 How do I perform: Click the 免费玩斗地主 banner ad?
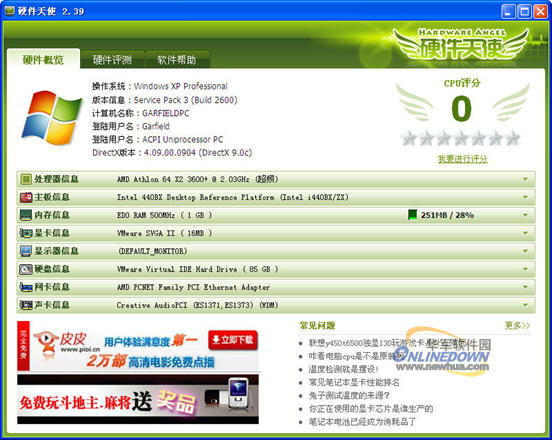click(x=138, y=399)
